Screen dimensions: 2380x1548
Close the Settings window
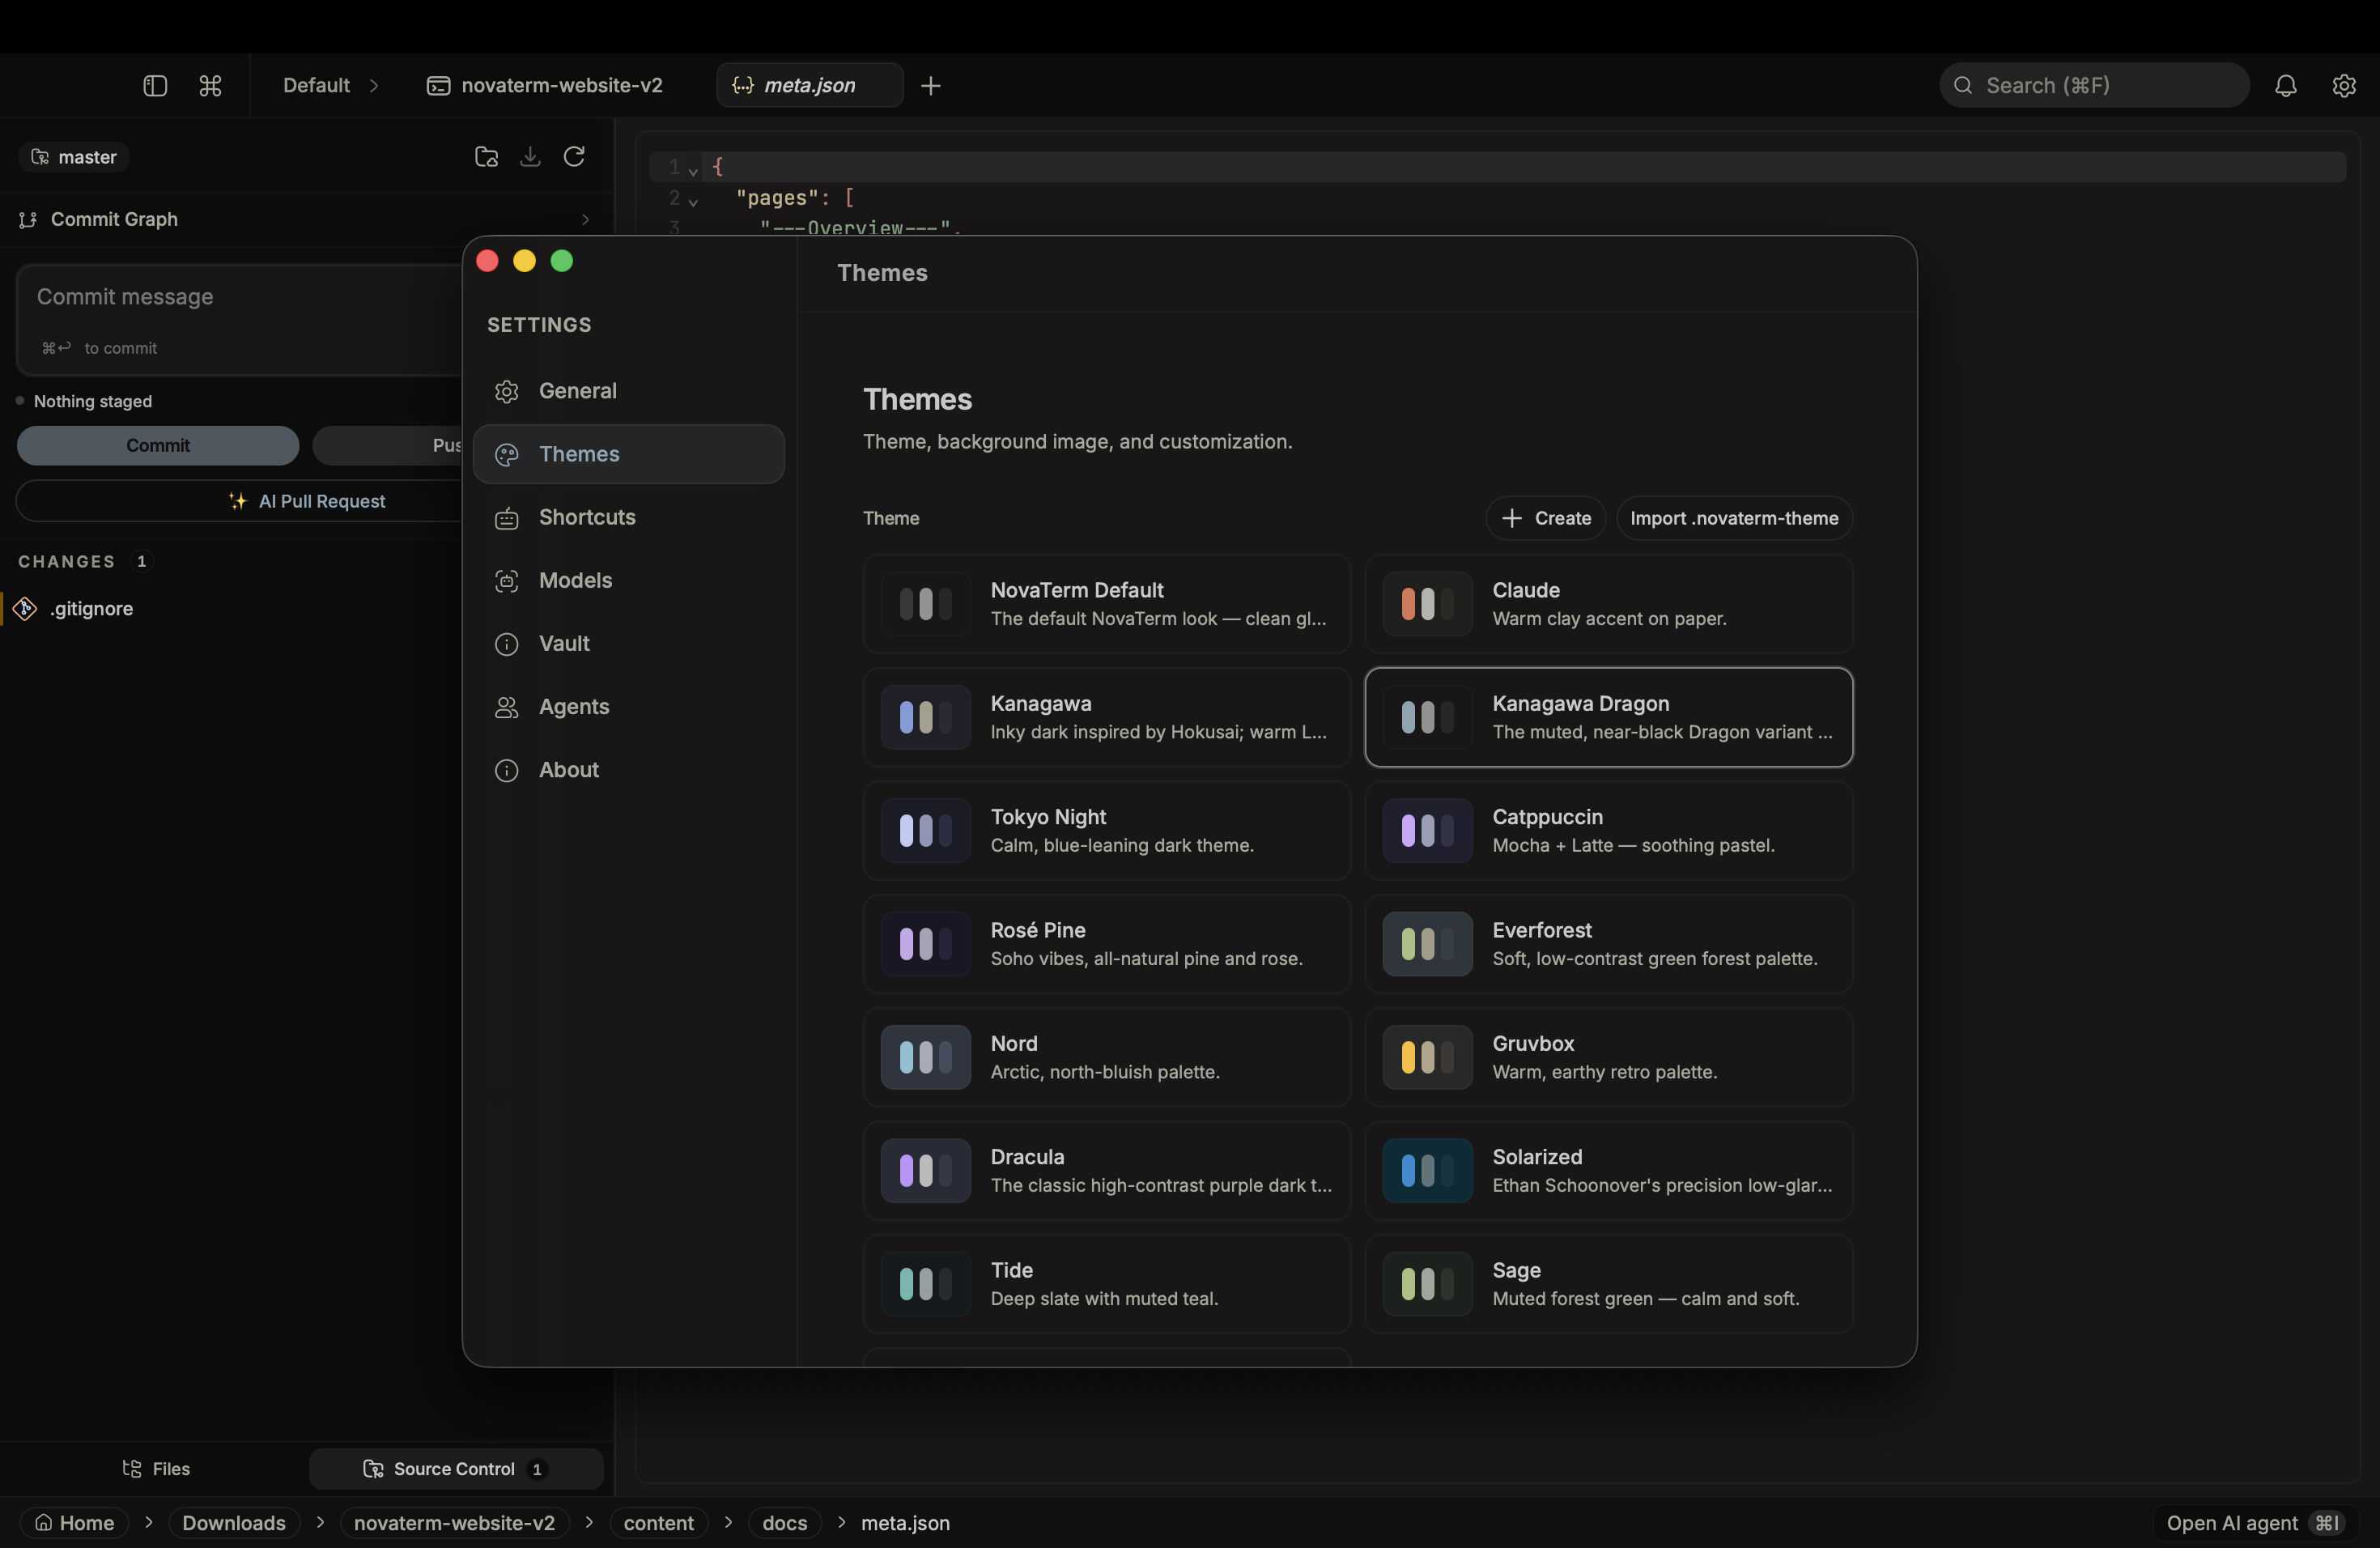[x=487, y=261]
